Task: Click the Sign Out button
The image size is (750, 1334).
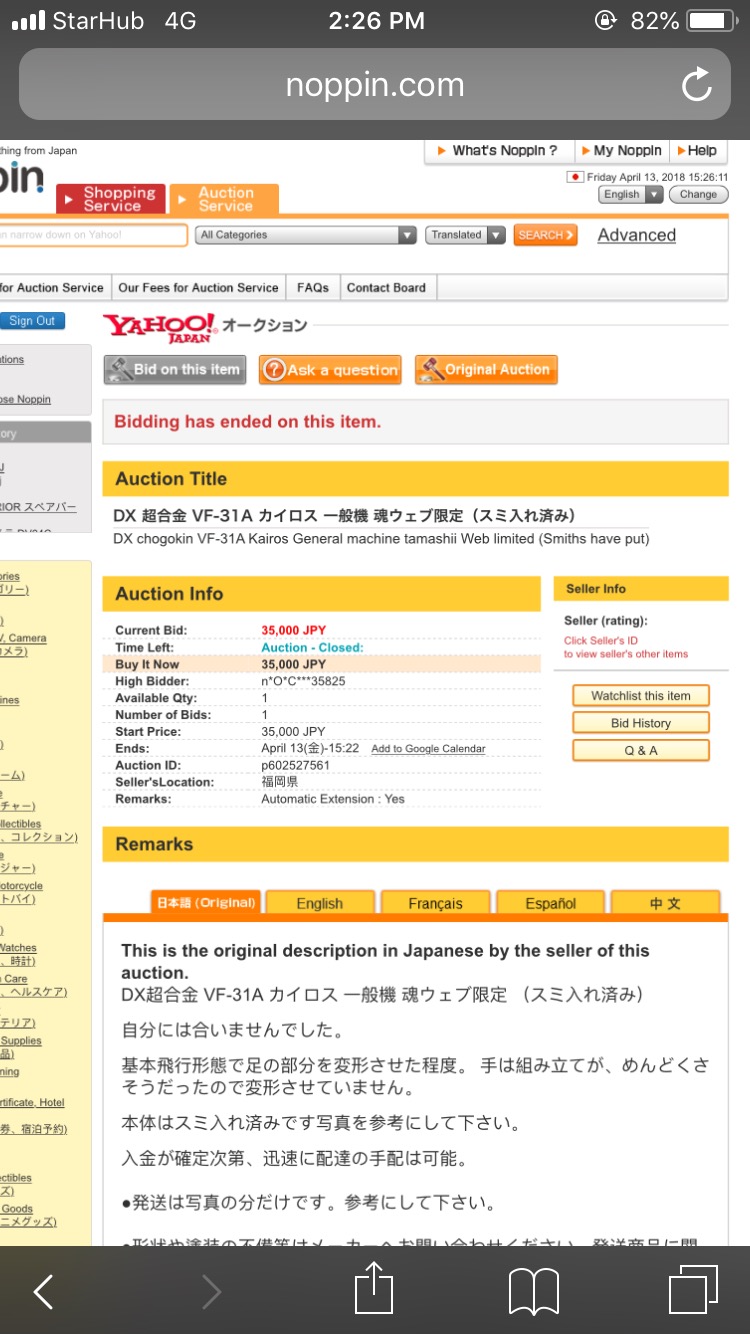Action: pyautogui.click(x=33, y=321)
